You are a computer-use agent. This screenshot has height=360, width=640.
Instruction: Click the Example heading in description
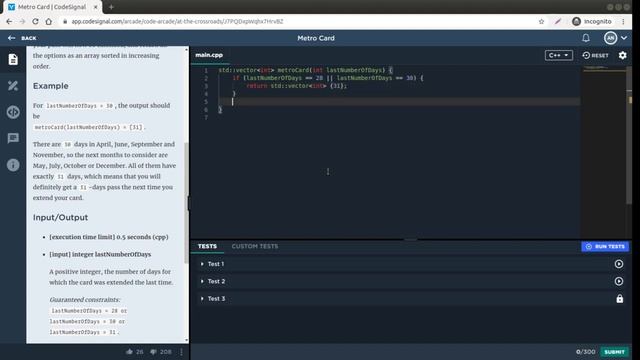51,86
